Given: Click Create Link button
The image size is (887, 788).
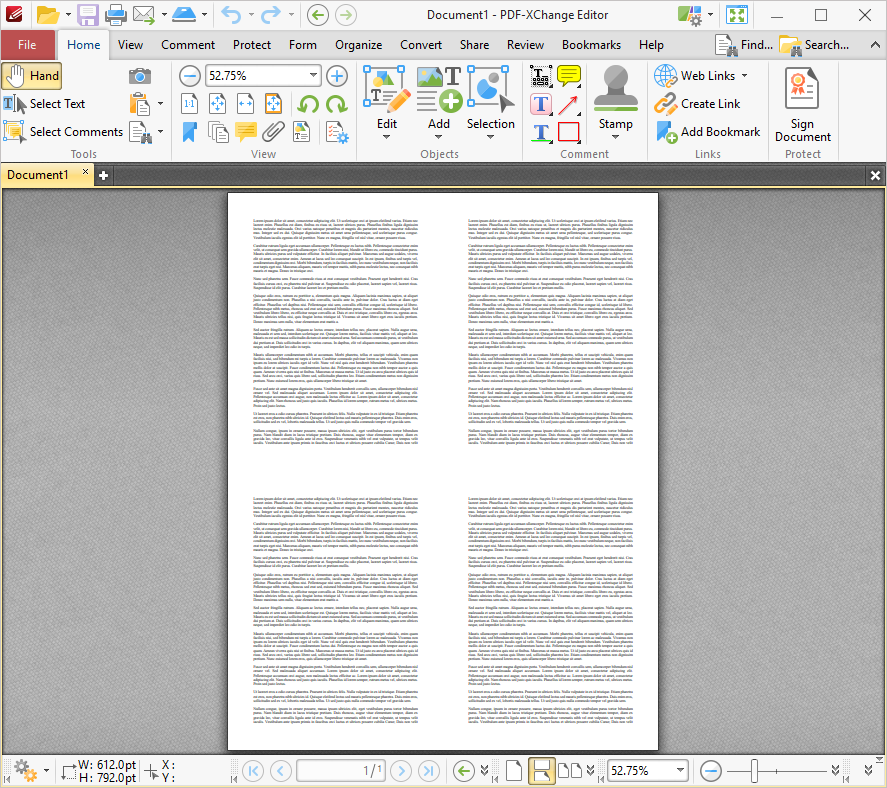Looking at the screenshot, I should pyautogui.click(x=697, y=104).
